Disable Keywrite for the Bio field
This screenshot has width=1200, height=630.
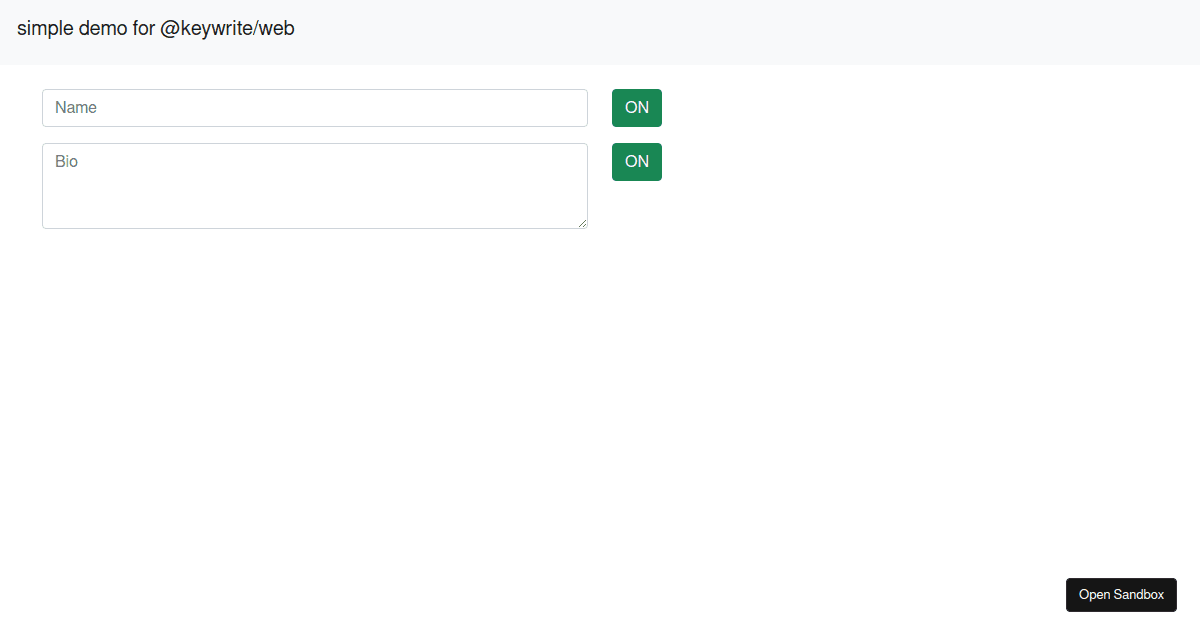point(637,162)
